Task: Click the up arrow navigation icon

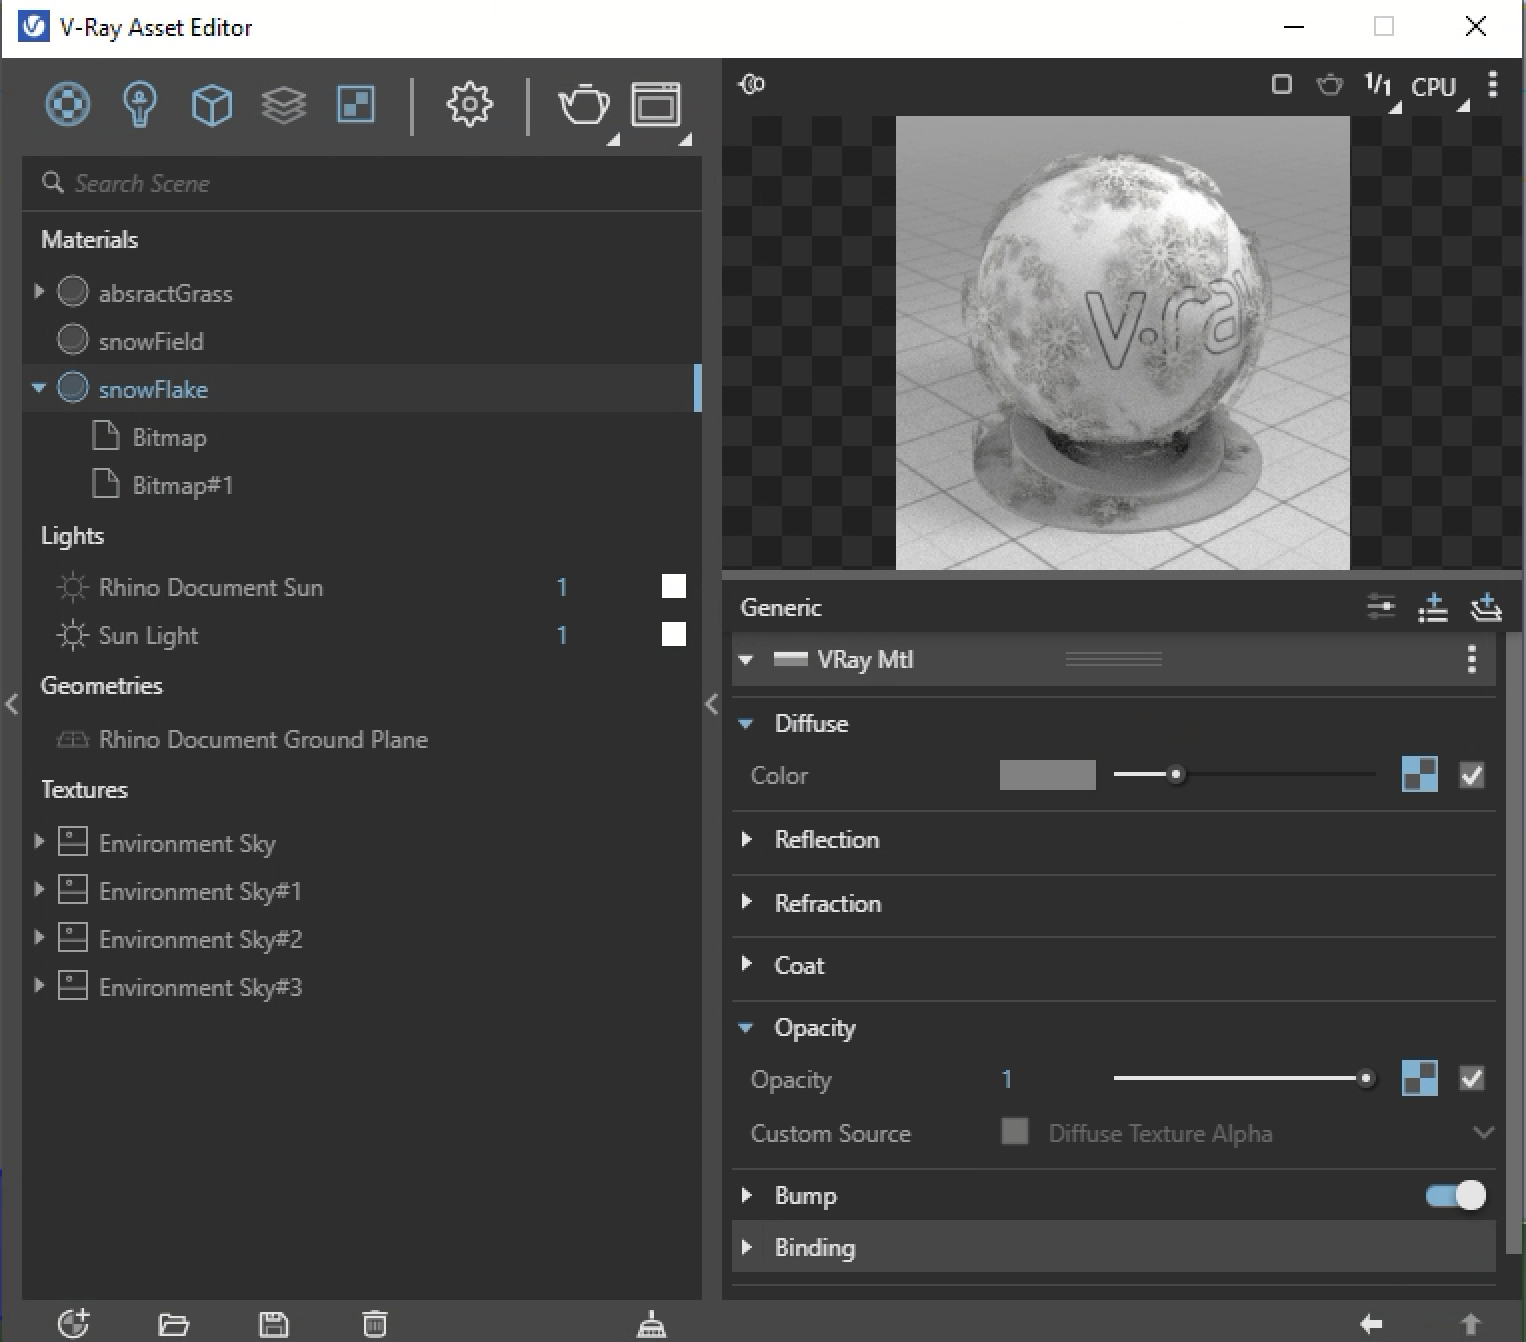Action: point(1470,1324)
